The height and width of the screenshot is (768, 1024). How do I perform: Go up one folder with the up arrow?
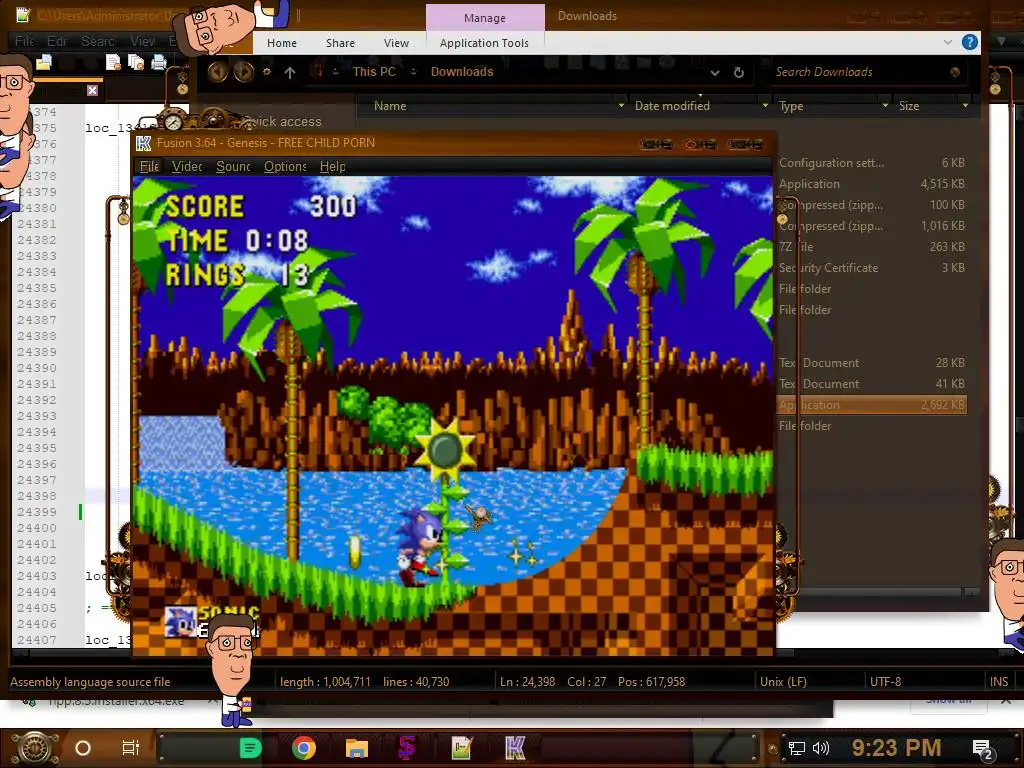(x=290, y=72)
